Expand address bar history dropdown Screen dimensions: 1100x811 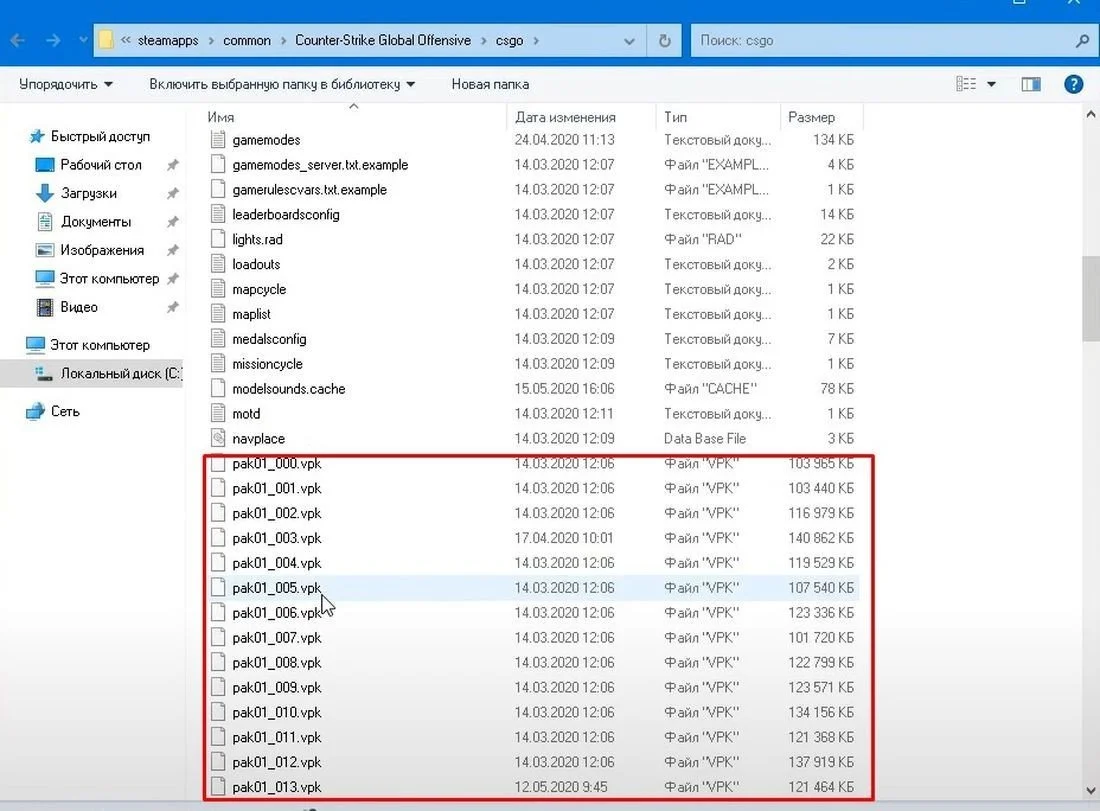coord(629,41)
